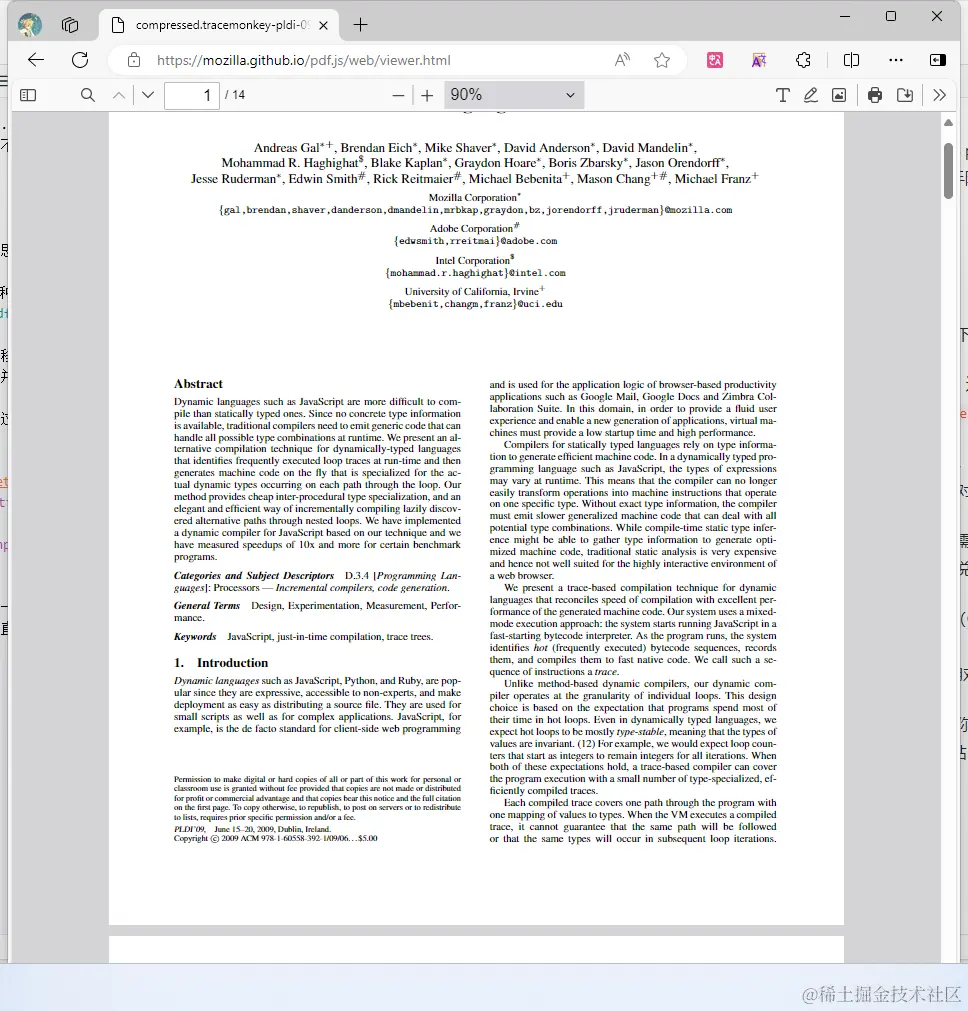Click the '/ 14' page count text
Viewport: 968px width, 1011px height.
click(235, 95)
